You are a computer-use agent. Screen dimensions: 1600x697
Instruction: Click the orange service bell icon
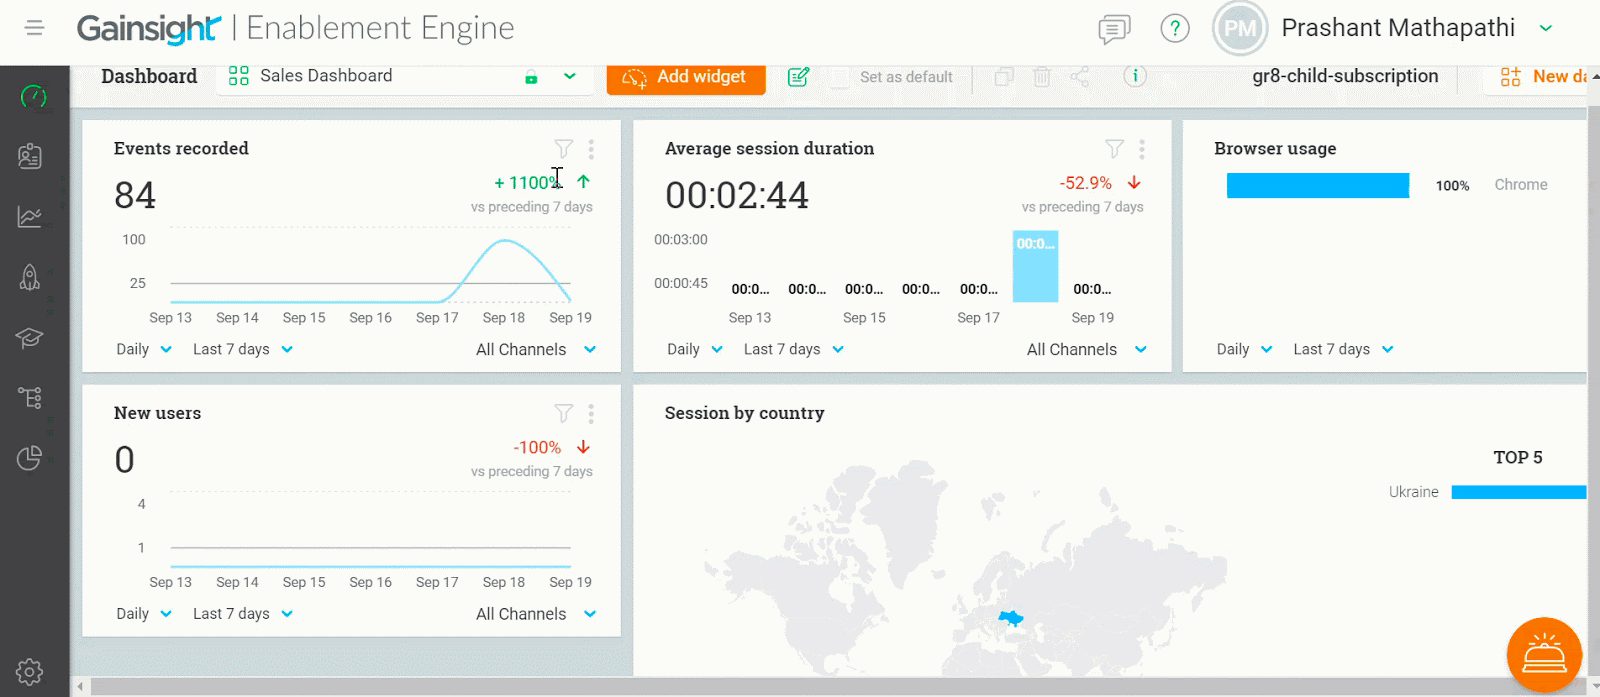[x=1544, y=655]
